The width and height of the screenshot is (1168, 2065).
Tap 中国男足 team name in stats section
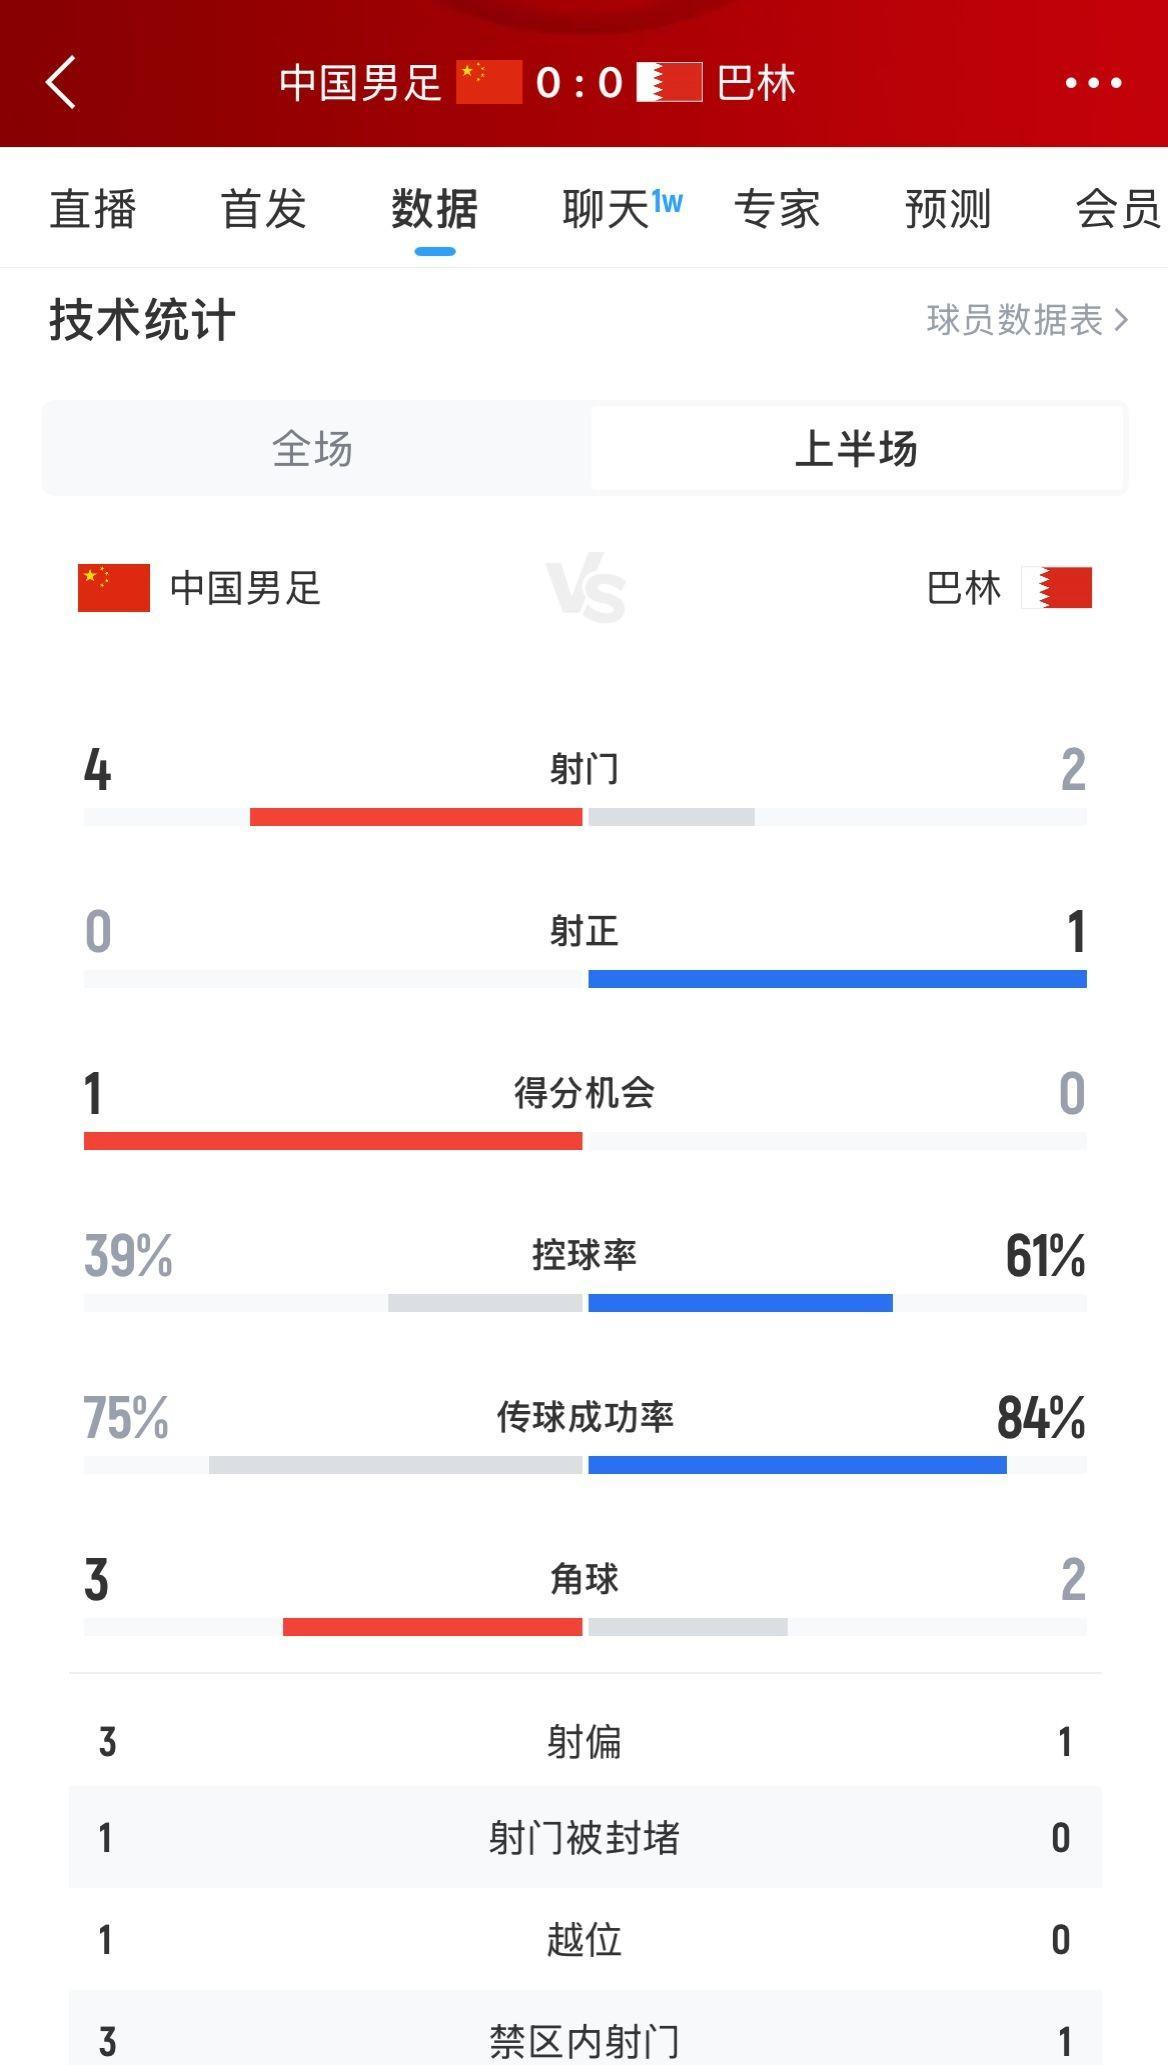[246, 588]
